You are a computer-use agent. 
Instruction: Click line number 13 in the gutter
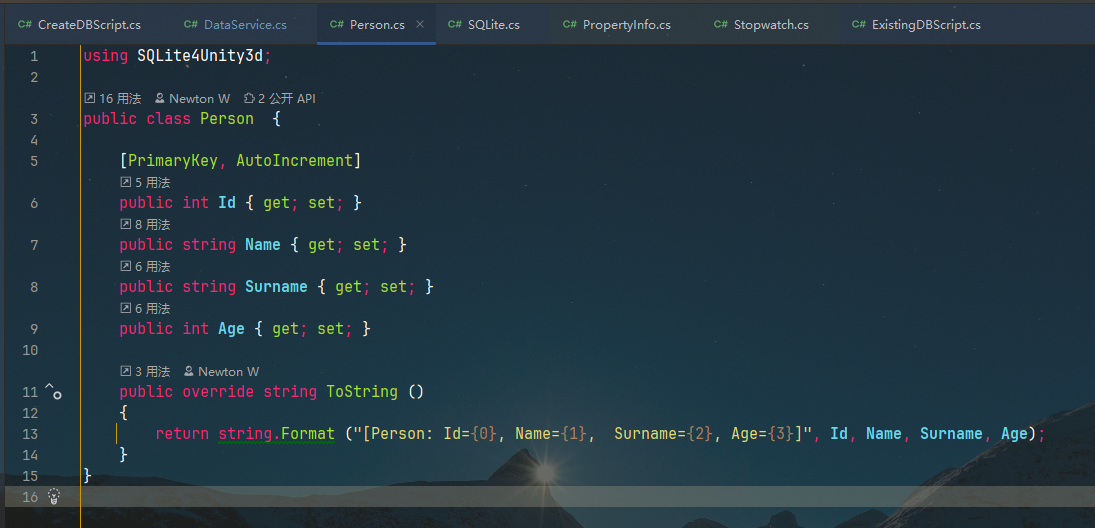click(x=30, y=434)
